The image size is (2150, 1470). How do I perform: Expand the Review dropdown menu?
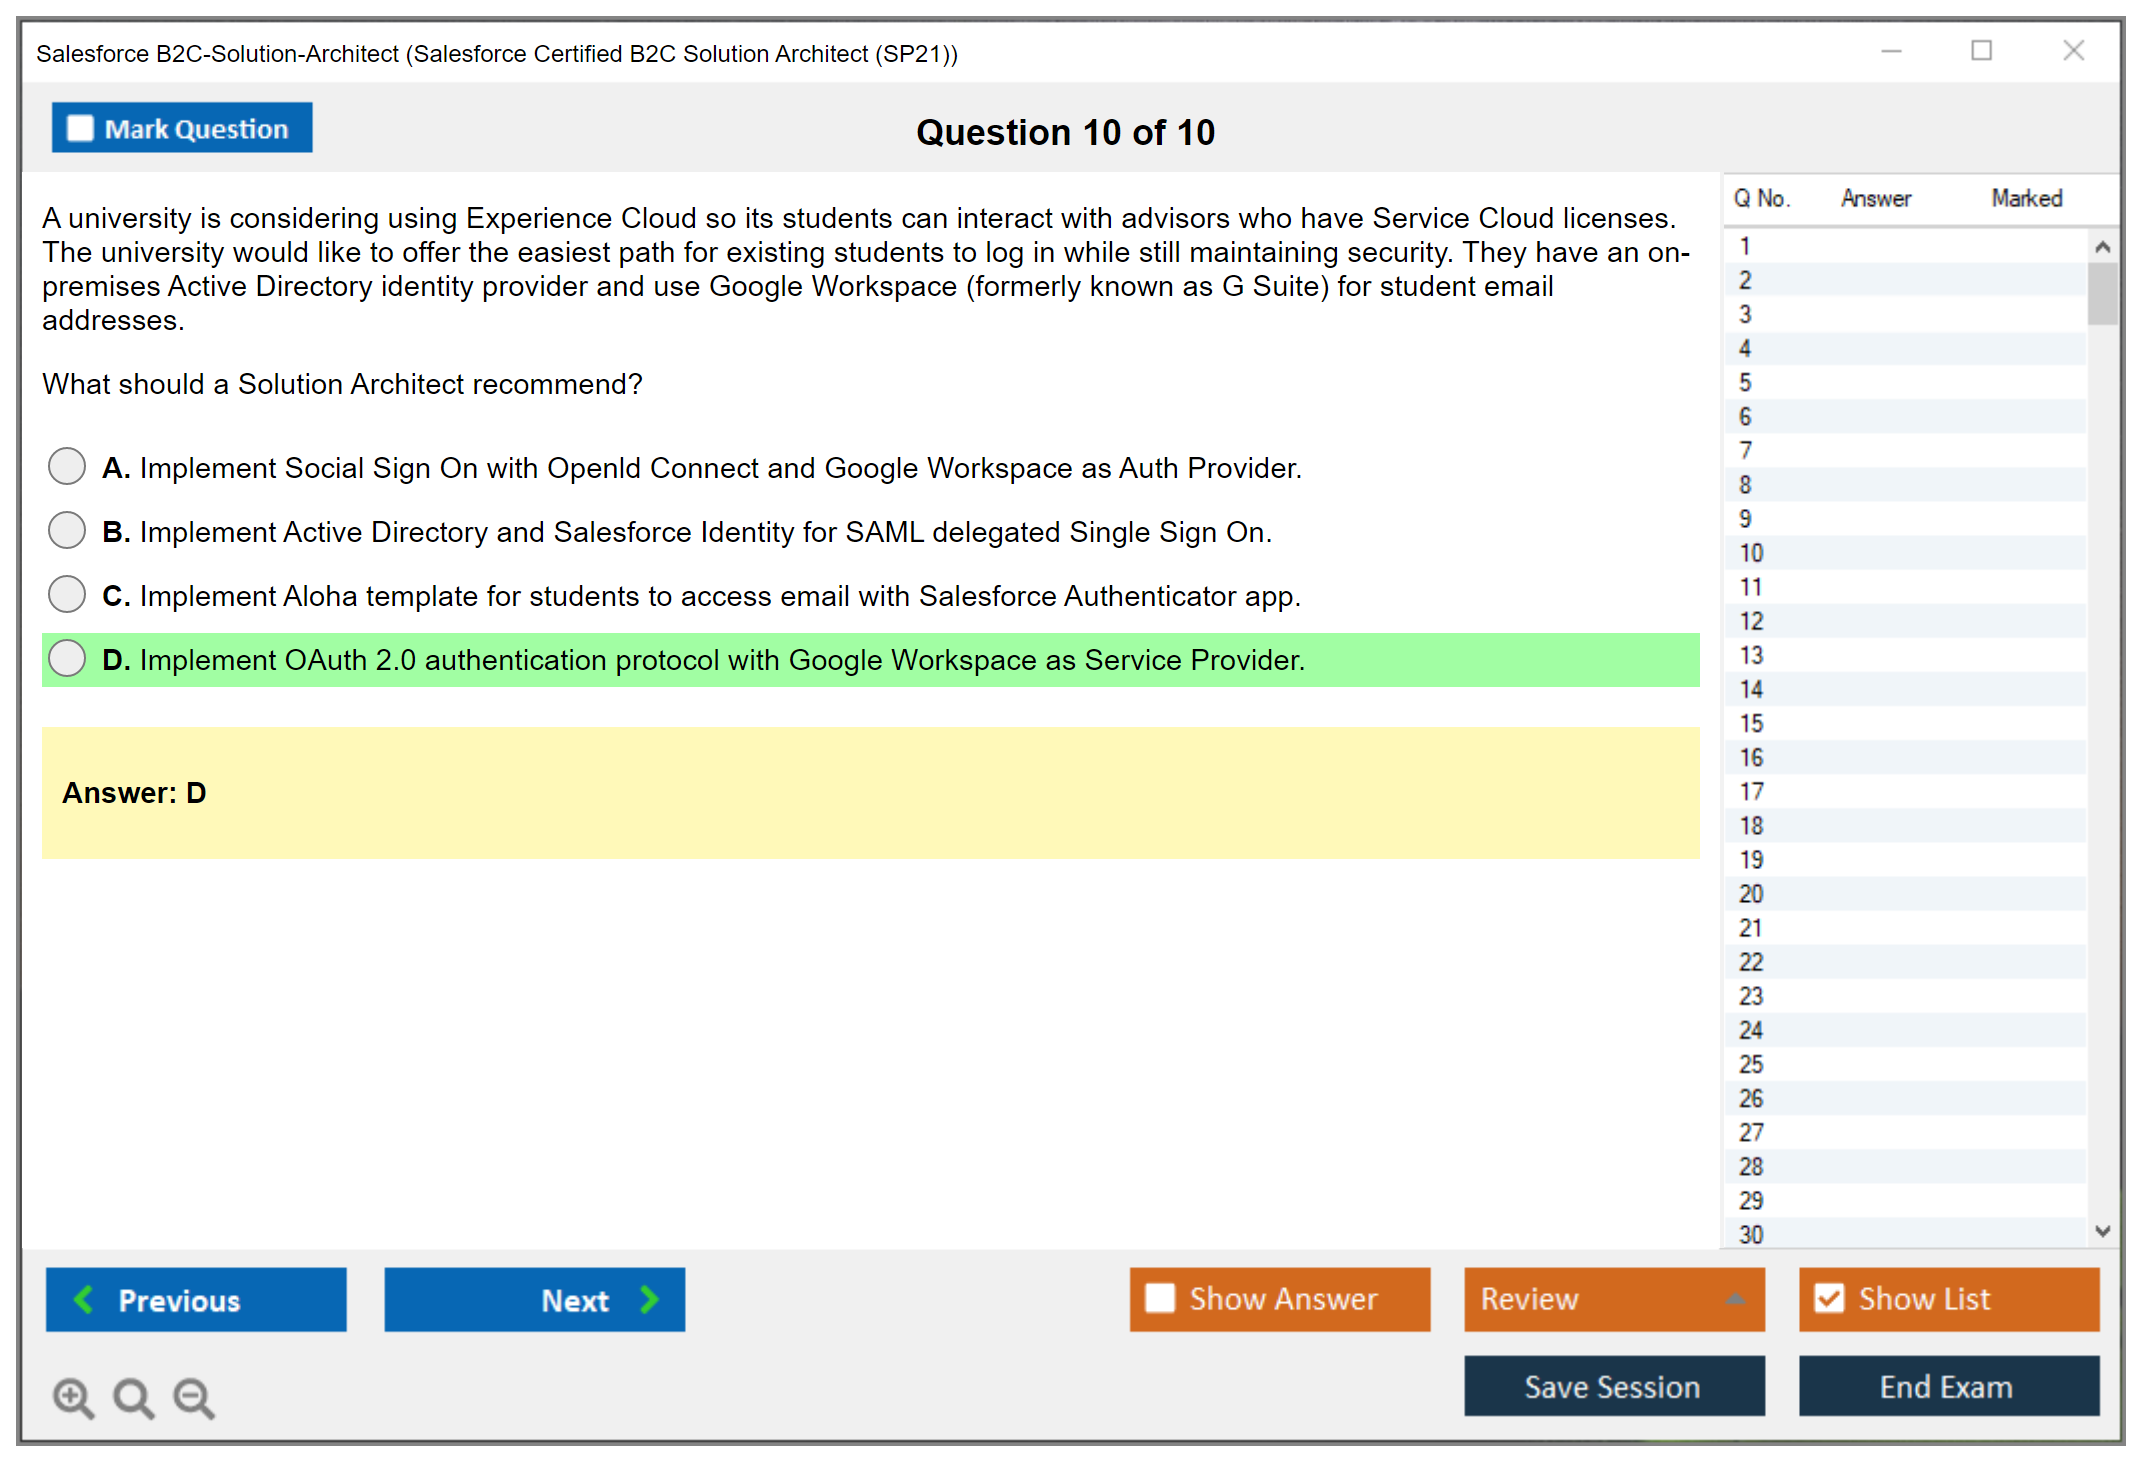(1735, 1299)
